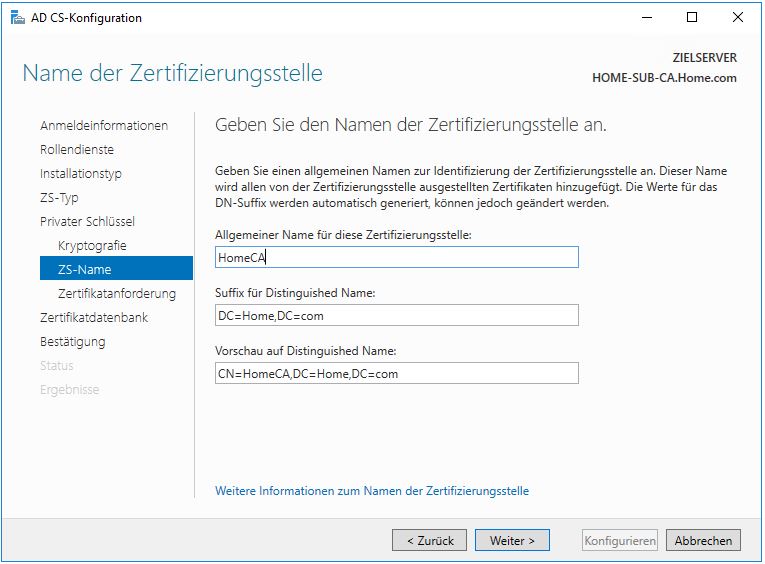Image resolution: width=765 pixels, height=564 pixels.
Task: Jump to the Bestätigung step
Action: pos(72,342)
